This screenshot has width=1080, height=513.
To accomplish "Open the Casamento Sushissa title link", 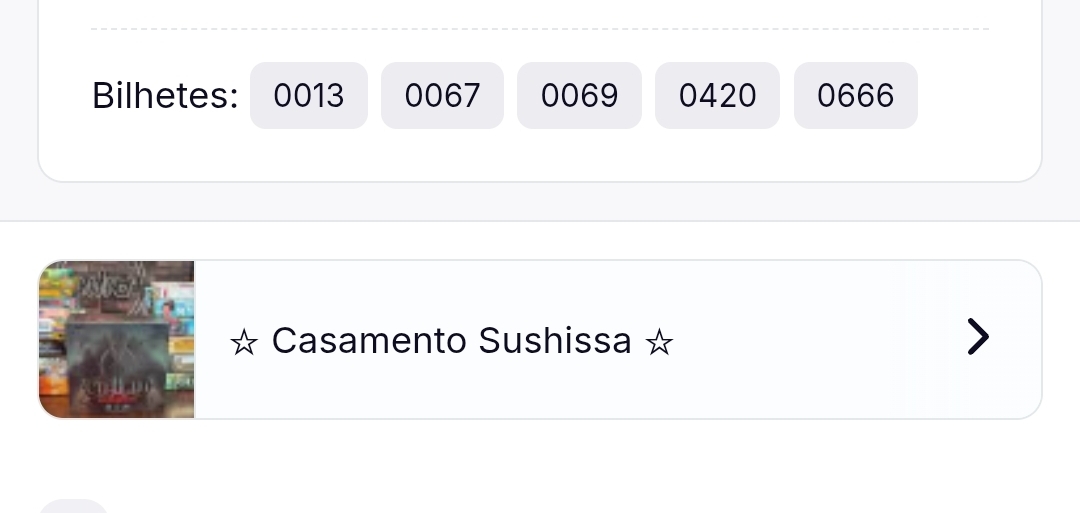I will [x=452, y=341].
